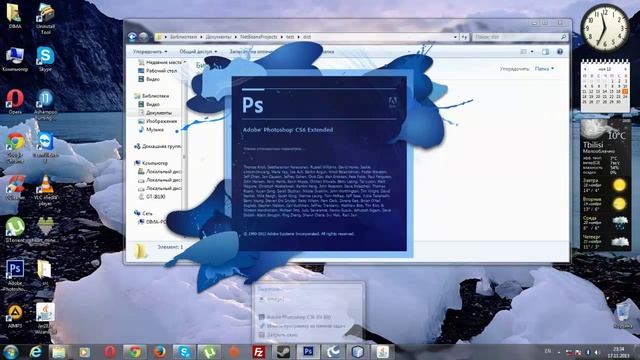Open FileZilla from the taskbar
This screenshot has height=360, width=640.
click(259, 352)
